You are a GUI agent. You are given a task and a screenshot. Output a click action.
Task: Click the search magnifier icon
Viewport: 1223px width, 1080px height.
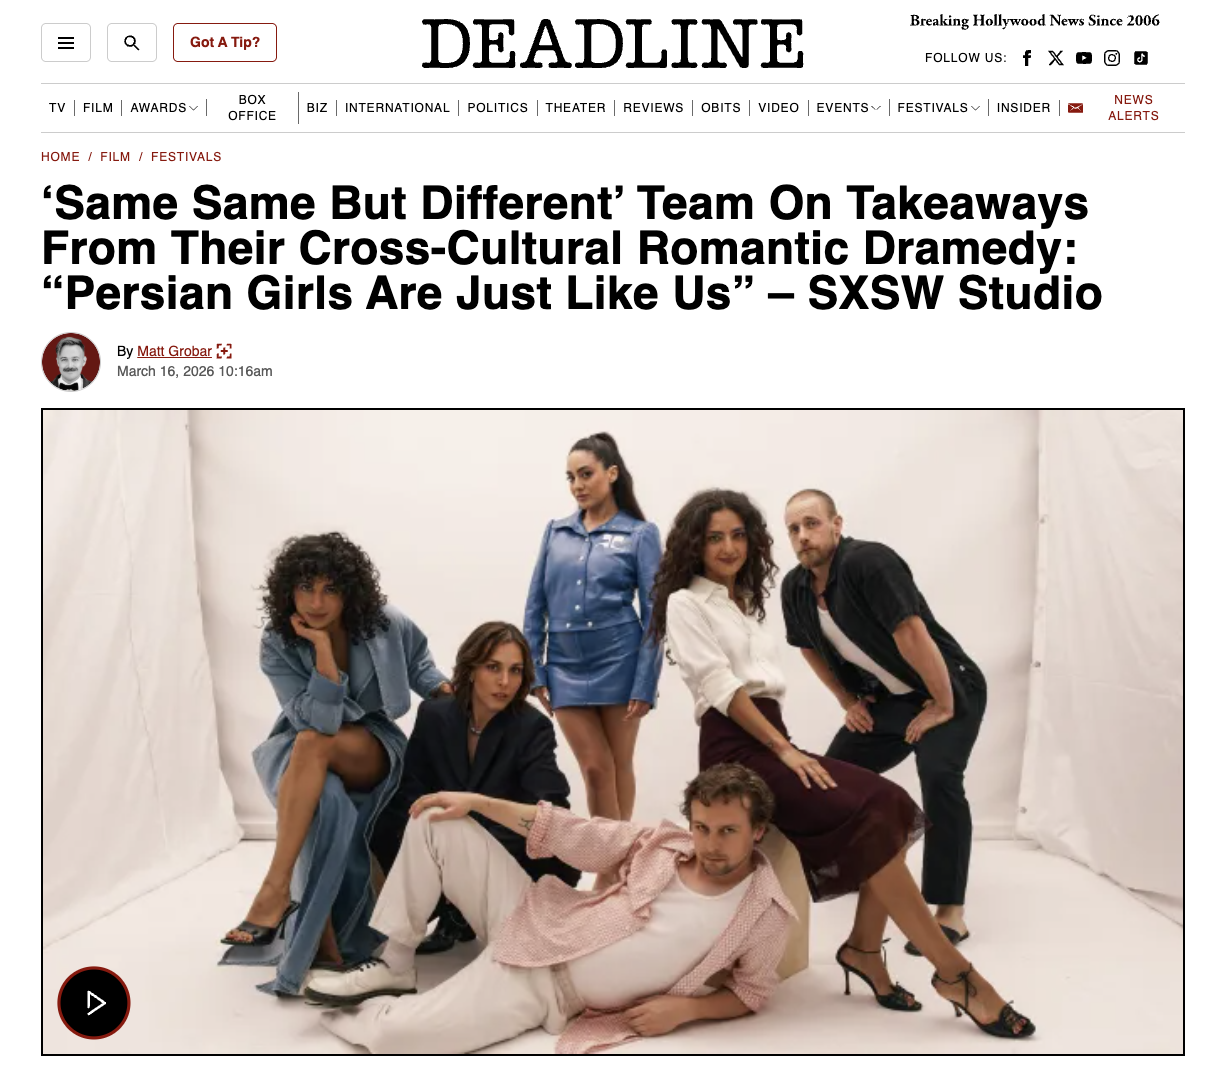click(x=132, y=43)
